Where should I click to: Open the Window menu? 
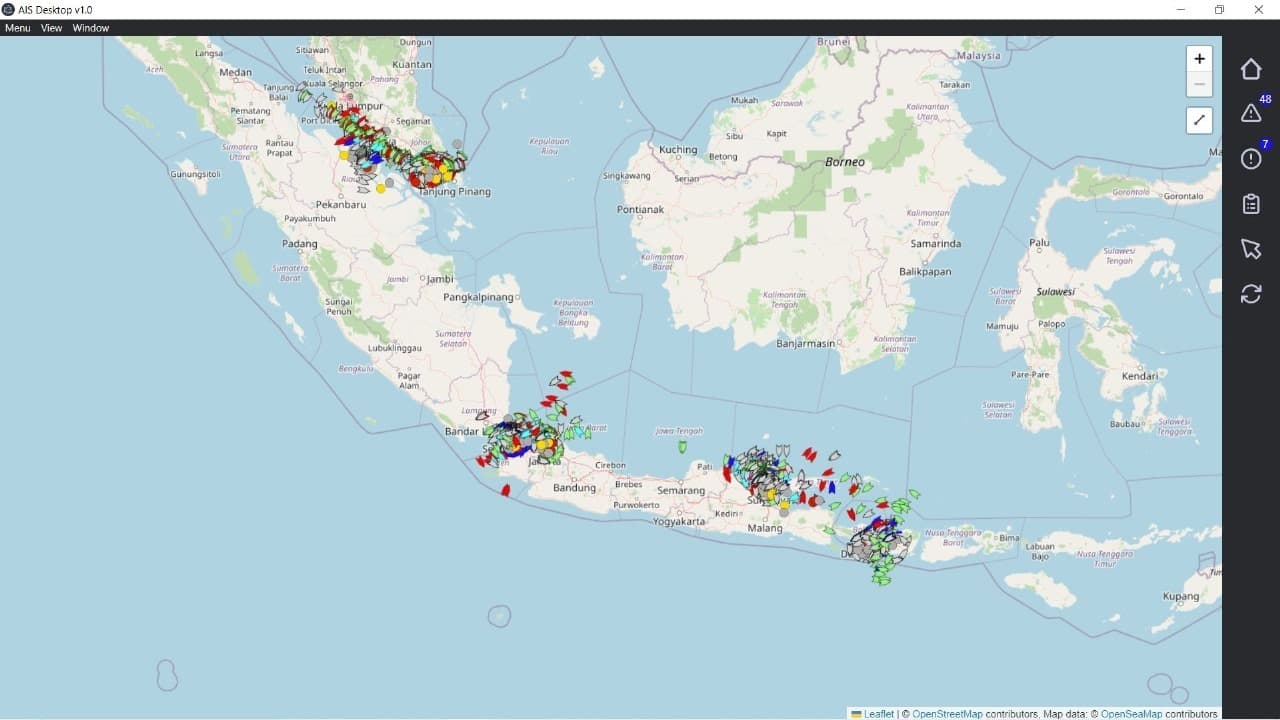tap(90, 28)
